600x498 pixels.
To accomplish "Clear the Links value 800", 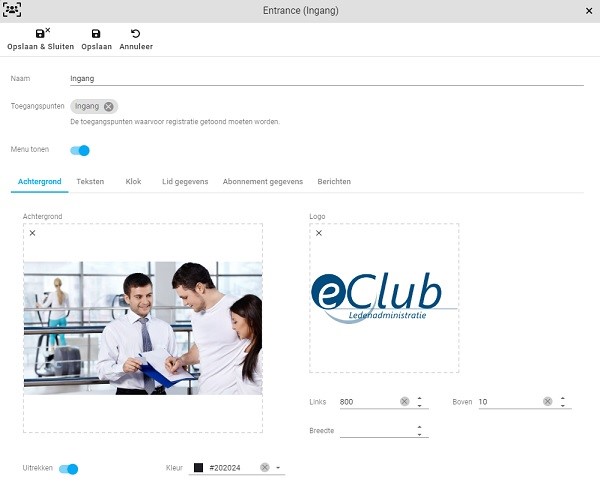I will pyautogui.click(x=404, y=401).
